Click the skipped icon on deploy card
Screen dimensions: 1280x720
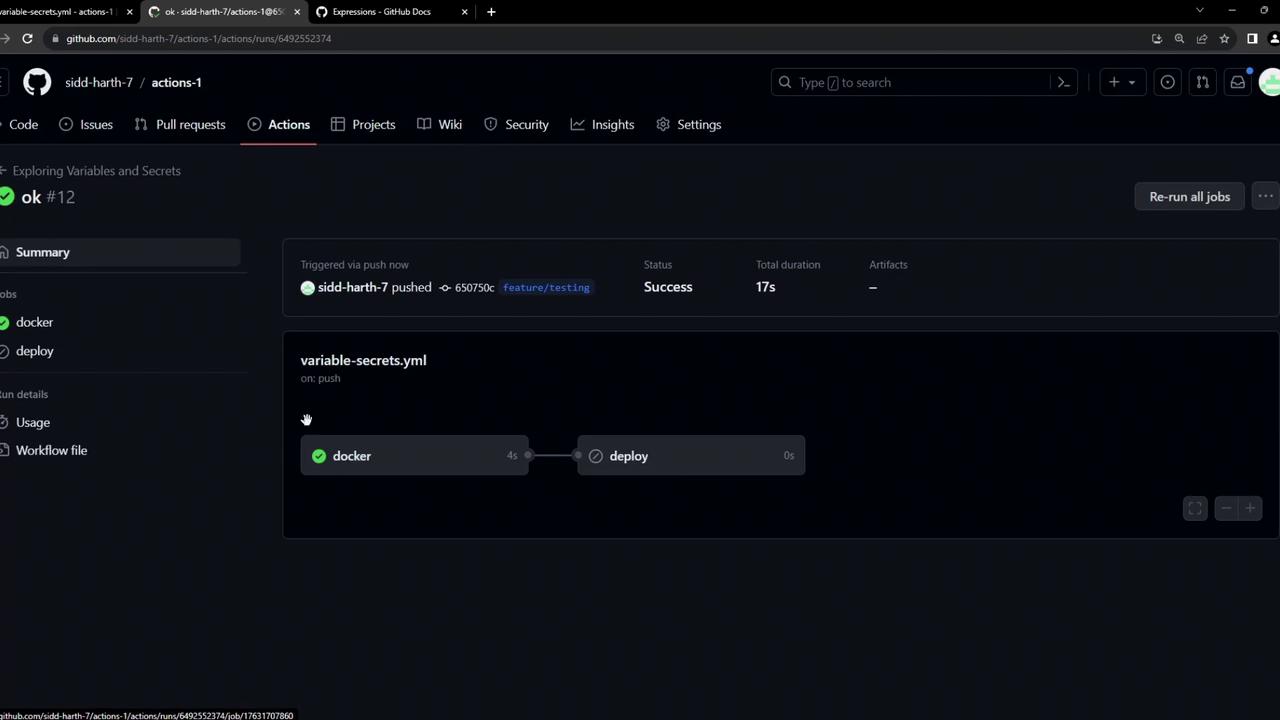[x=596, y=456]
